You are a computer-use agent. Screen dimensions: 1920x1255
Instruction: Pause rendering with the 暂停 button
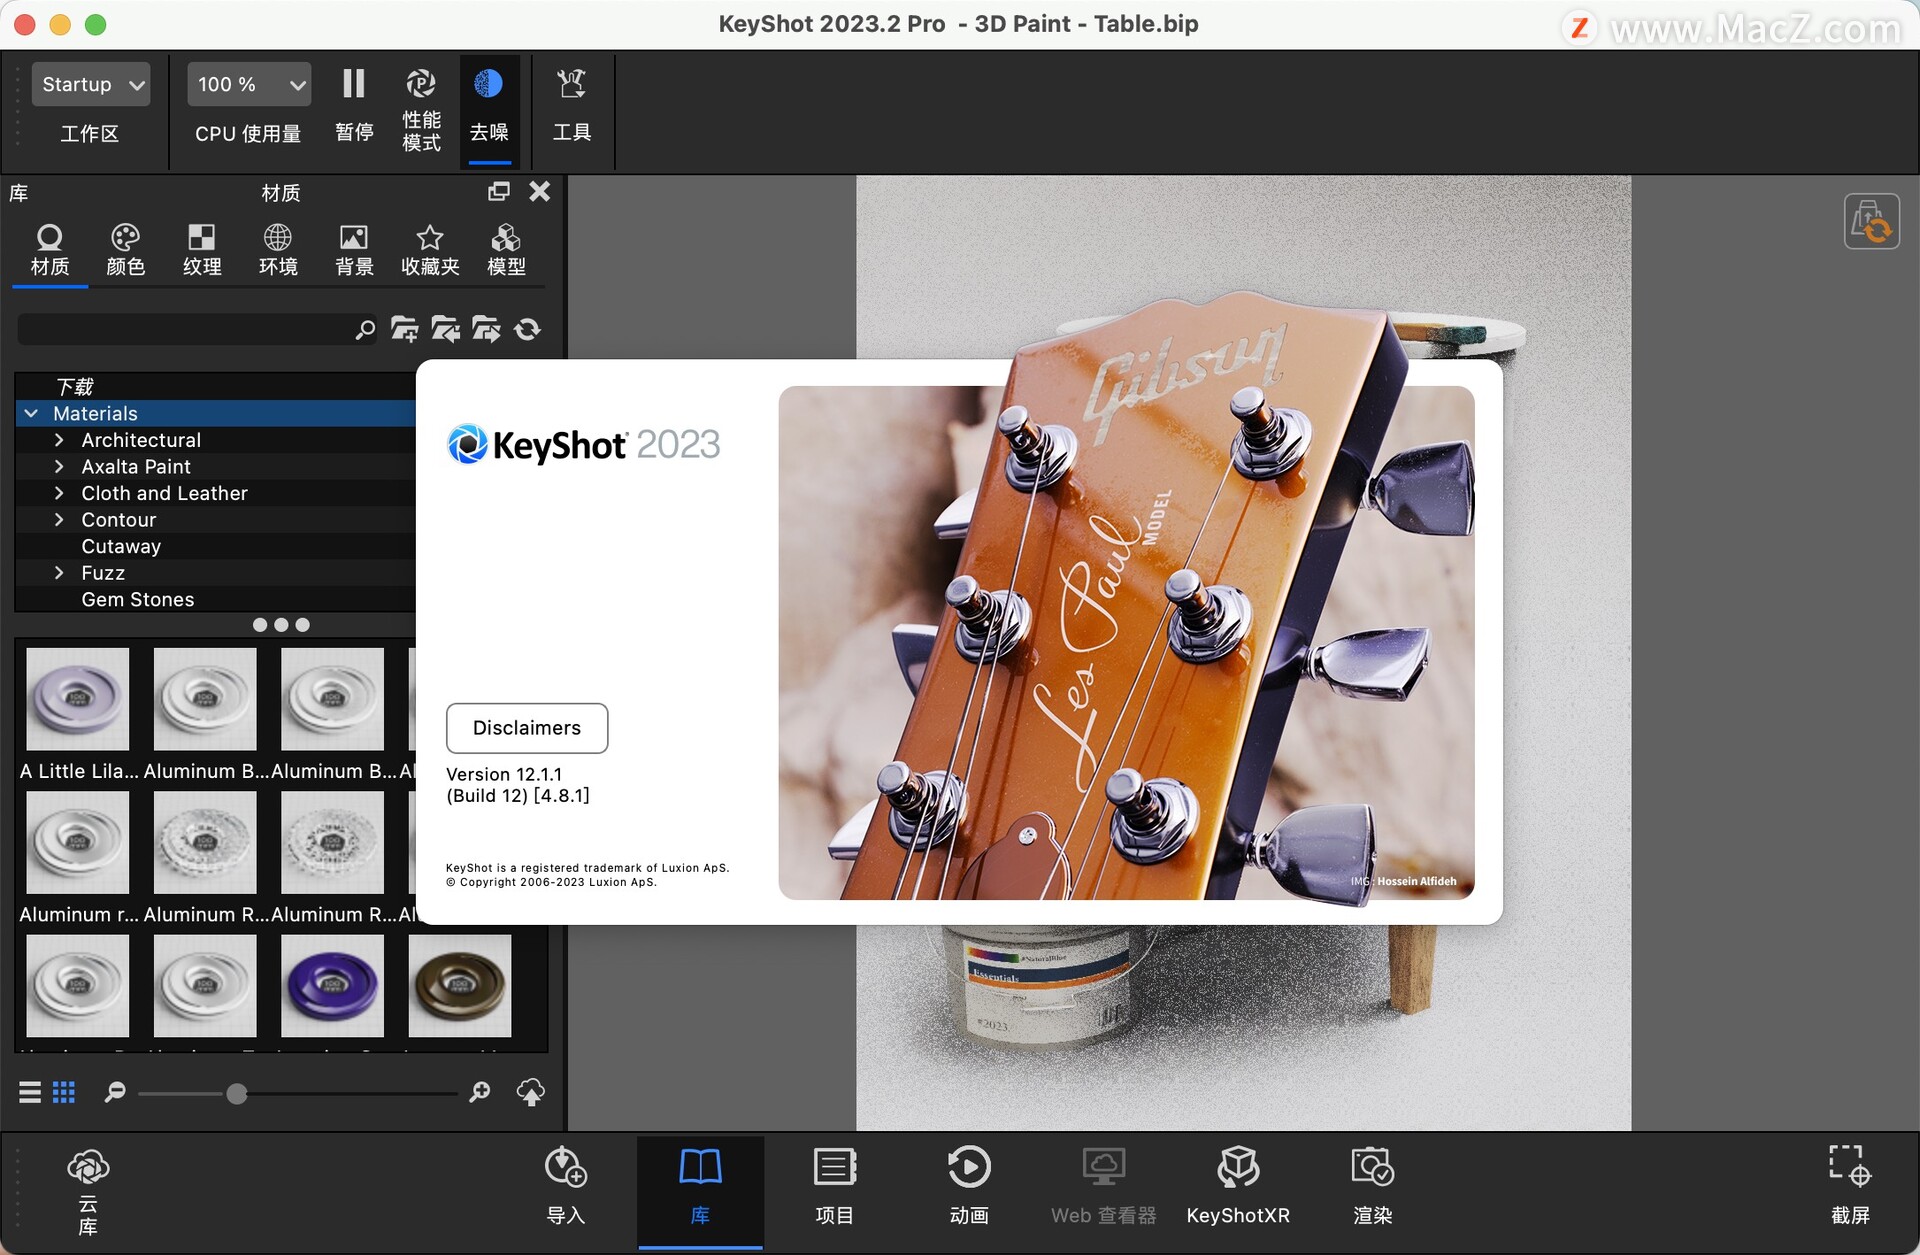[x=353, y=103]
